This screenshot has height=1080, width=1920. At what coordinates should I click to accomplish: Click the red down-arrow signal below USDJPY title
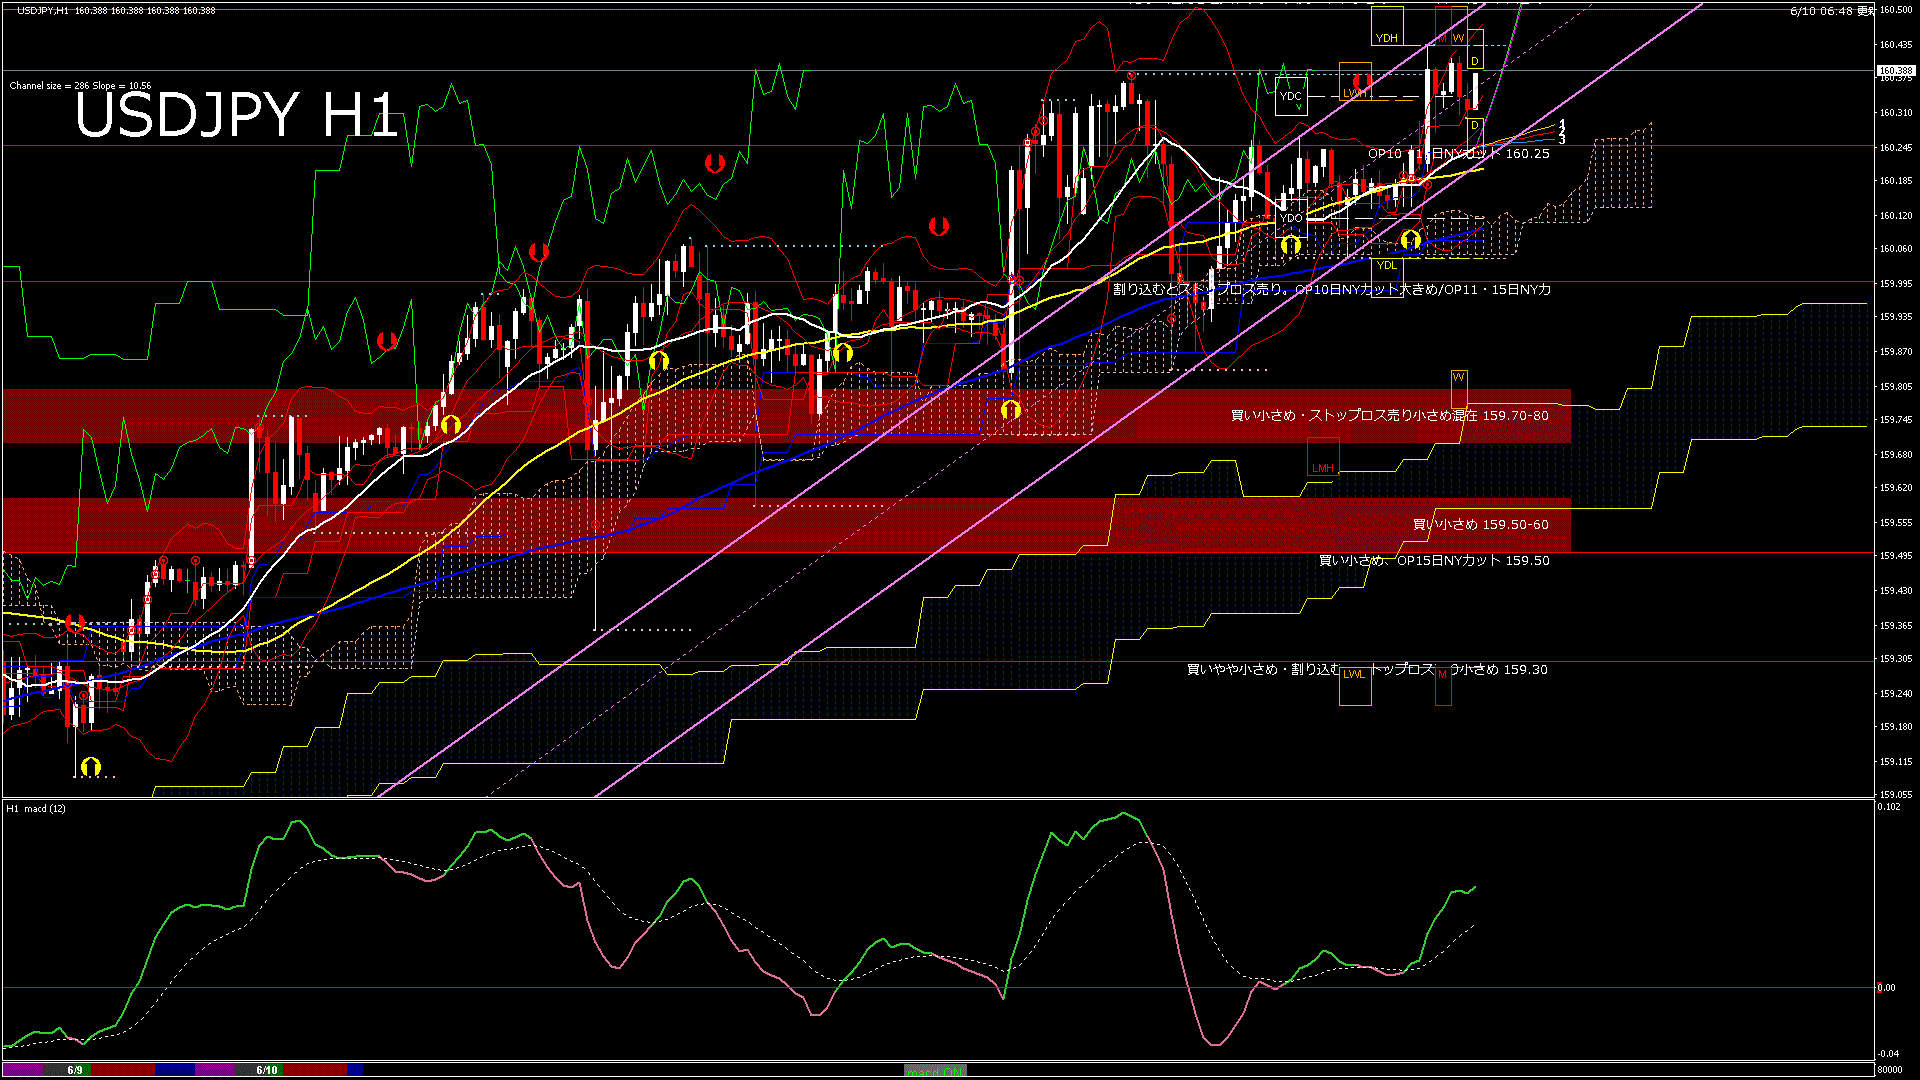pos(387,341)
